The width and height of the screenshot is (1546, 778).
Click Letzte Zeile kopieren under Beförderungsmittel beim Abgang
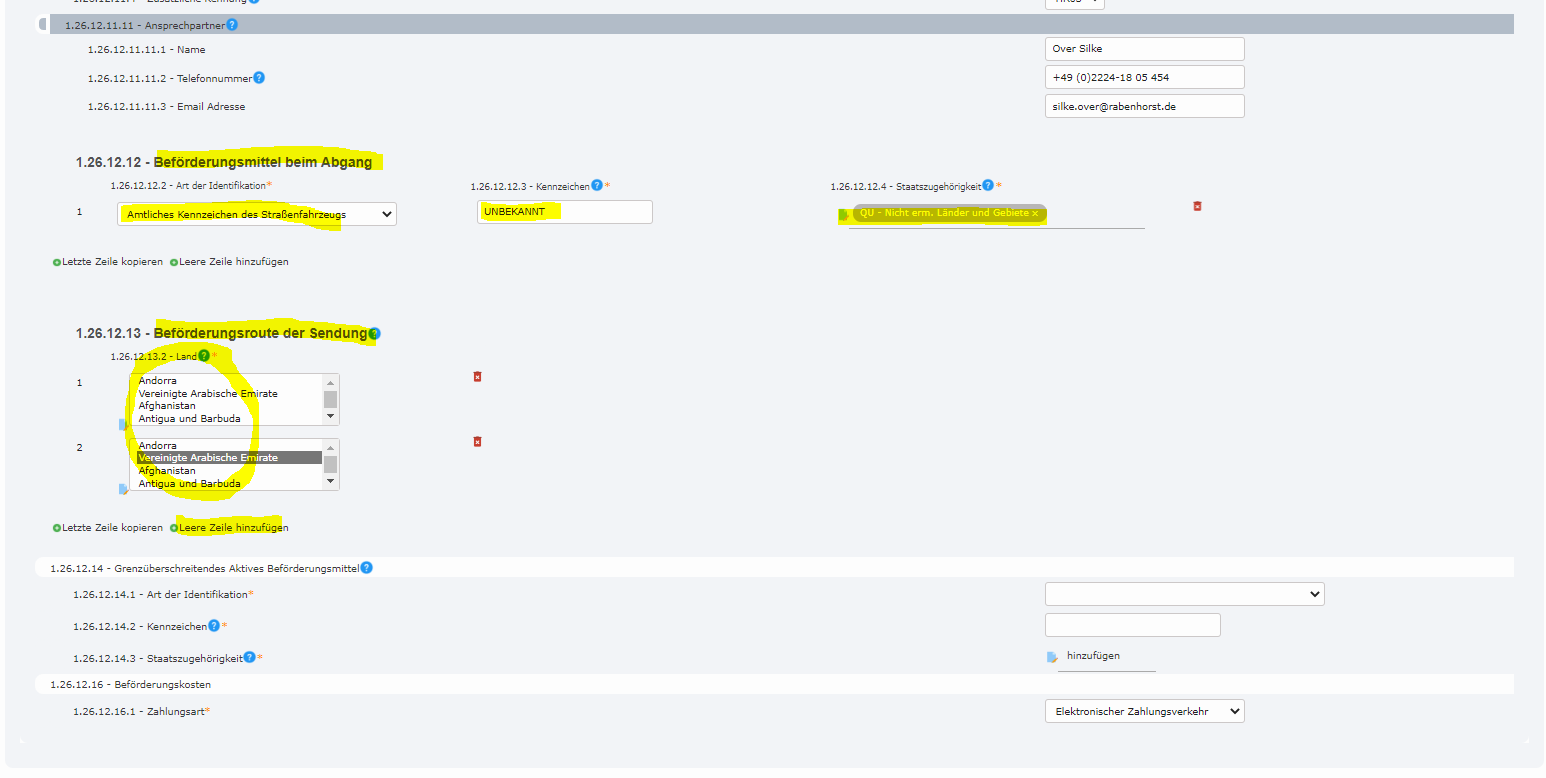[x=111, y=262]
